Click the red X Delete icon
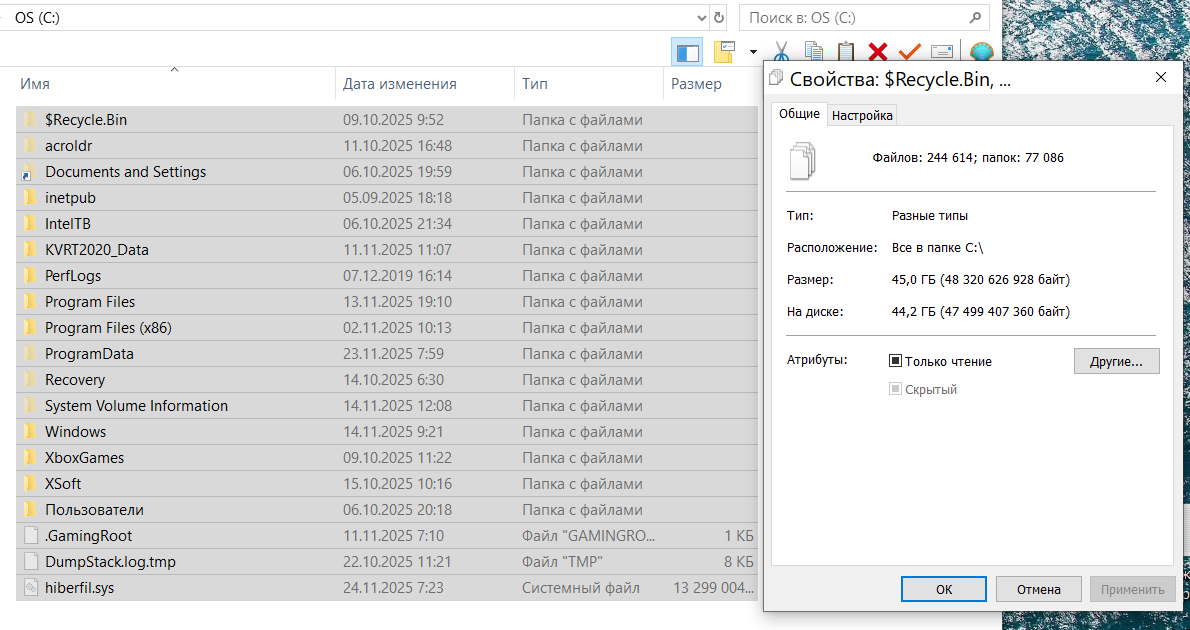Image resolution: width=1190 pixels, height=630 pixels. (878, 52)
